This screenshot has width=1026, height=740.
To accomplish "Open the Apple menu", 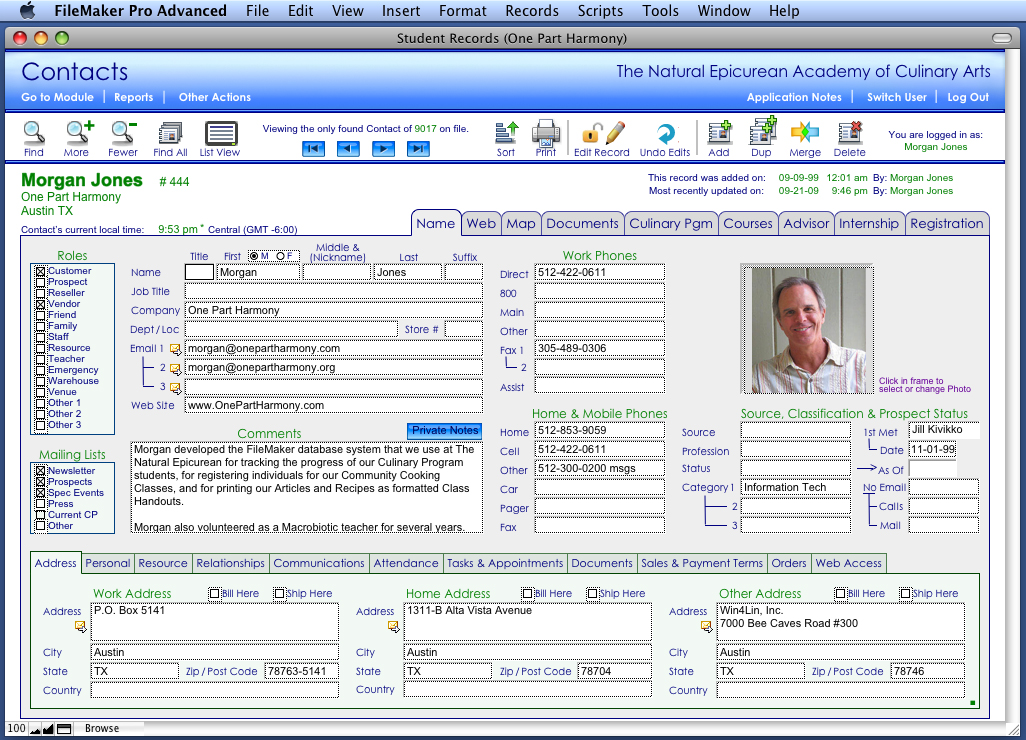I will [27, 10].
